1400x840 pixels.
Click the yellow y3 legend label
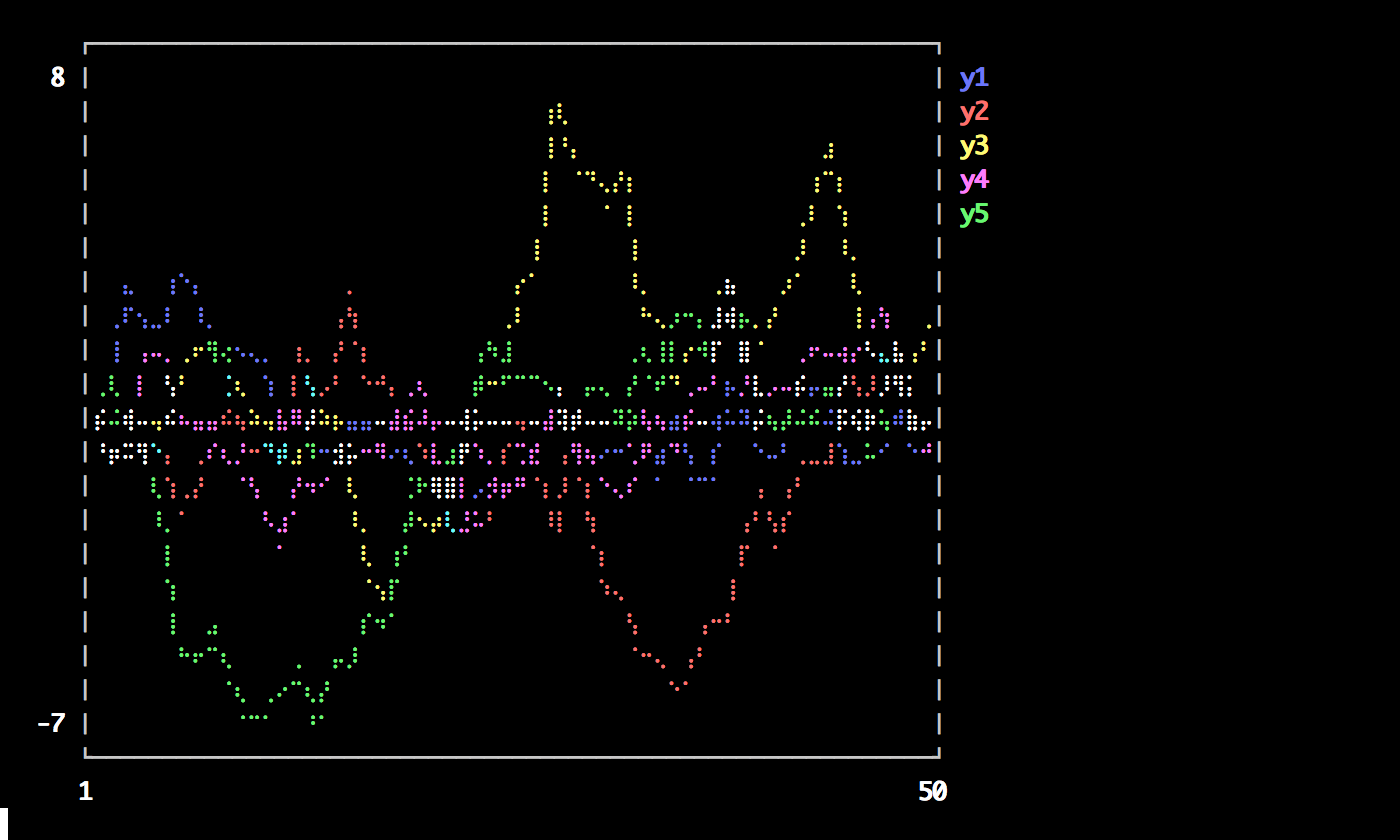pyautogui.click(x=973, y=146)
